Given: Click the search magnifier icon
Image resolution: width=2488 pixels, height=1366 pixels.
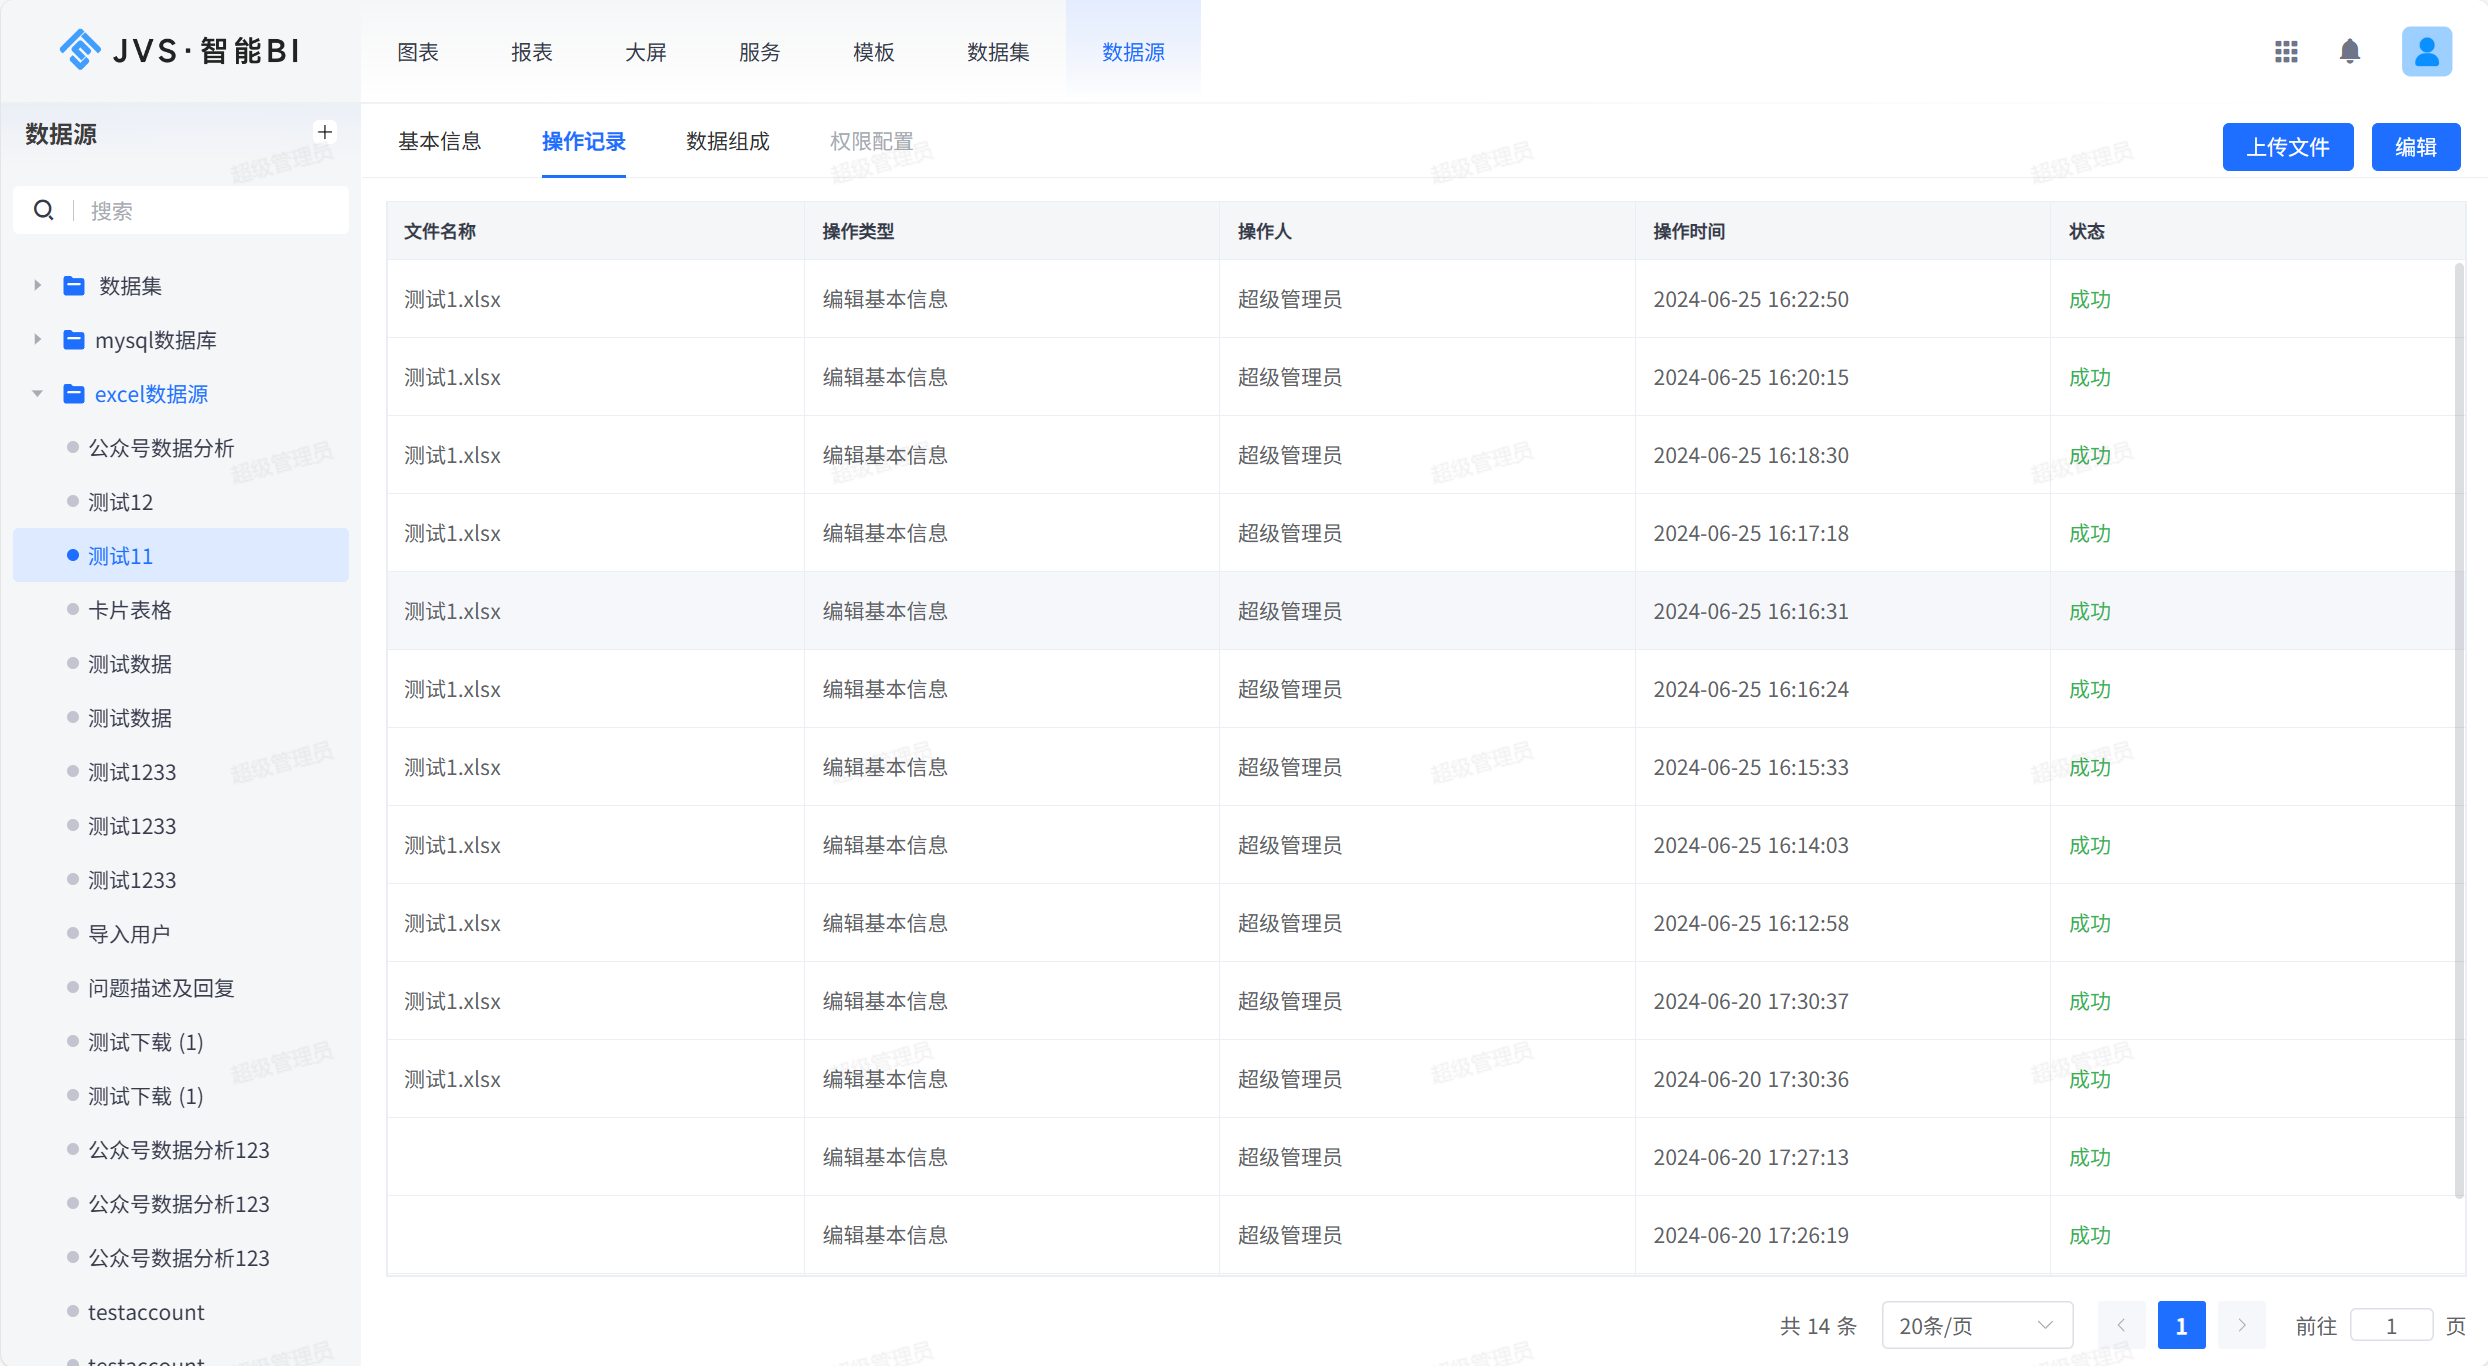Looking at the screenshot, I should (44, 210).
